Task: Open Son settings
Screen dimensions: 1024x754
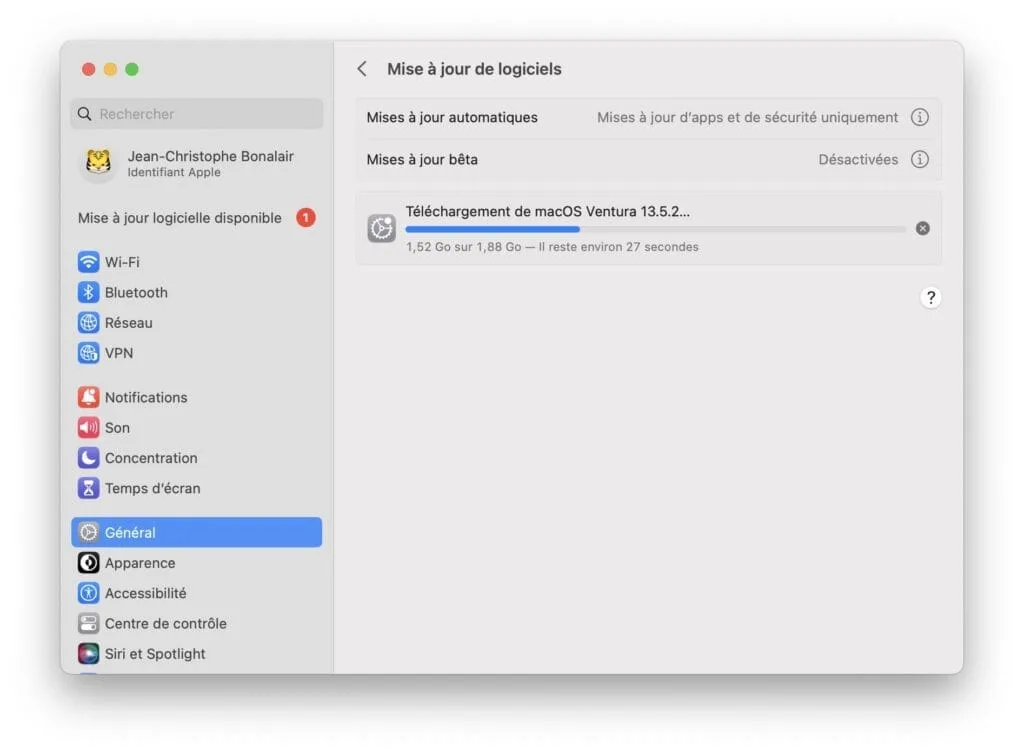Action: (117, 427)
